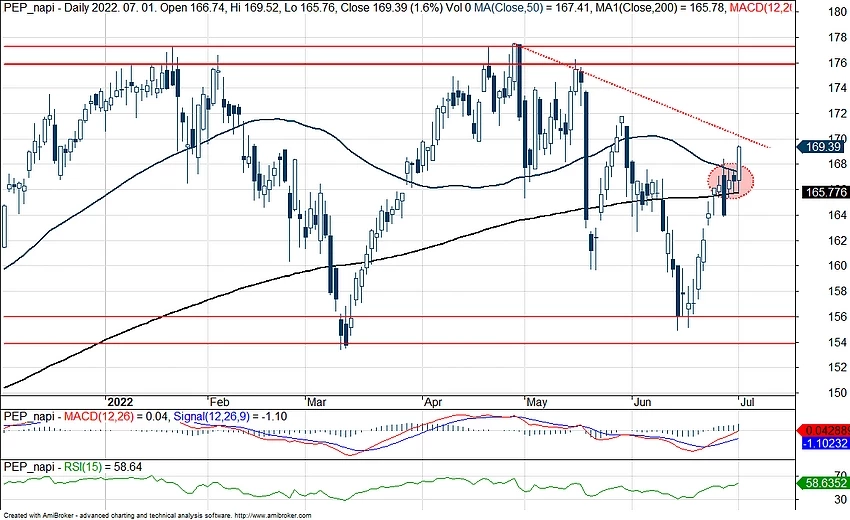The image size is (850, 520).
Task: Click the RSI(15) = 58.64 pane label
Action: pyautogui.click(x=103, y=466)
